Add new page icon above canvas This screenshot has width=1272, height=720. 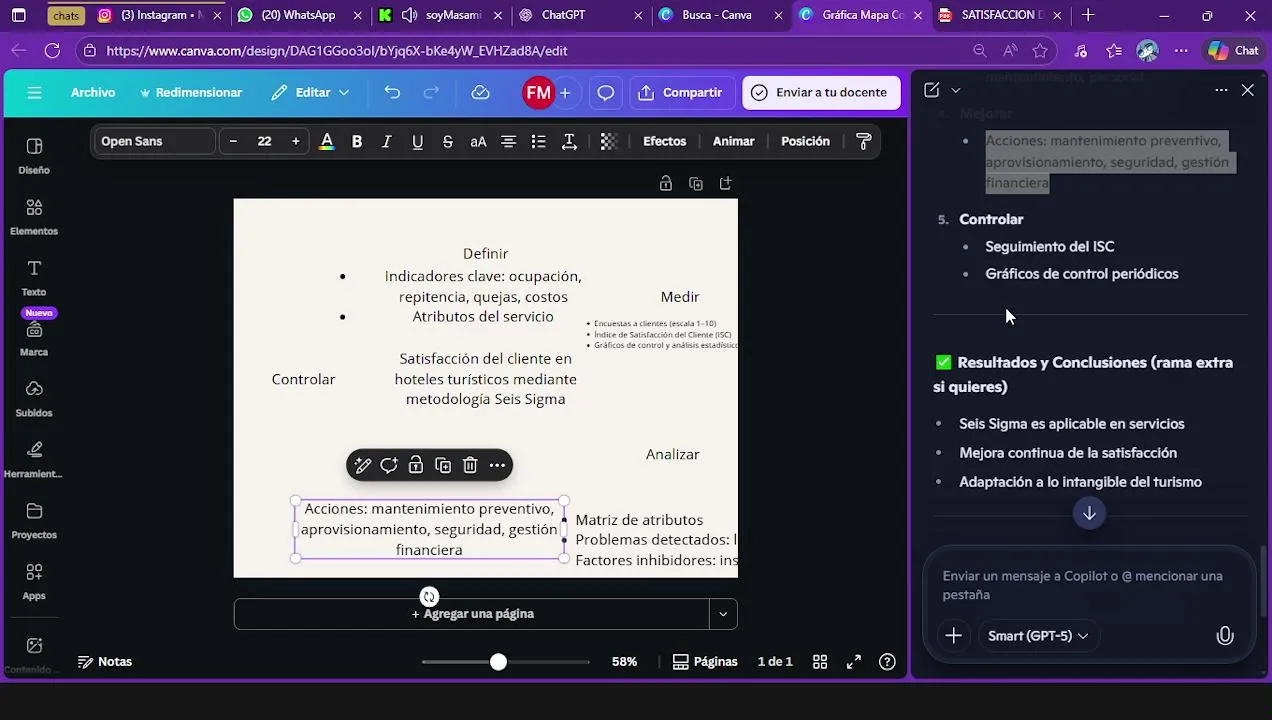click(x=725, y=183)
